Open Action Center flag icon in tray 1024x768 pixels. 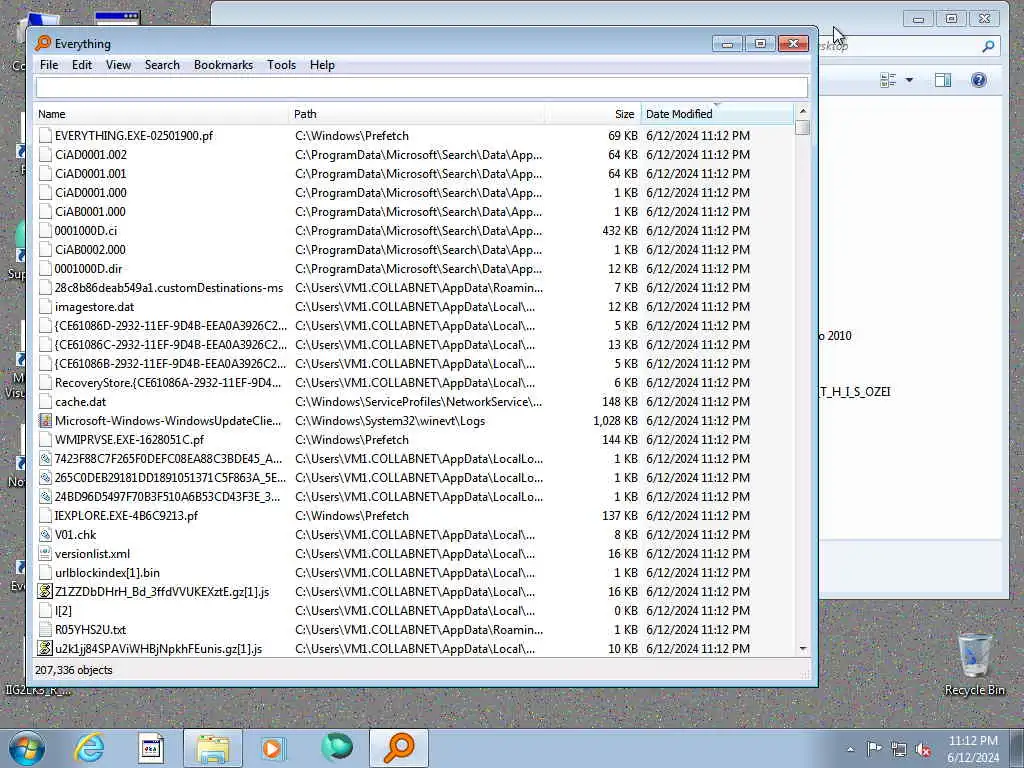tap(874, 749)
